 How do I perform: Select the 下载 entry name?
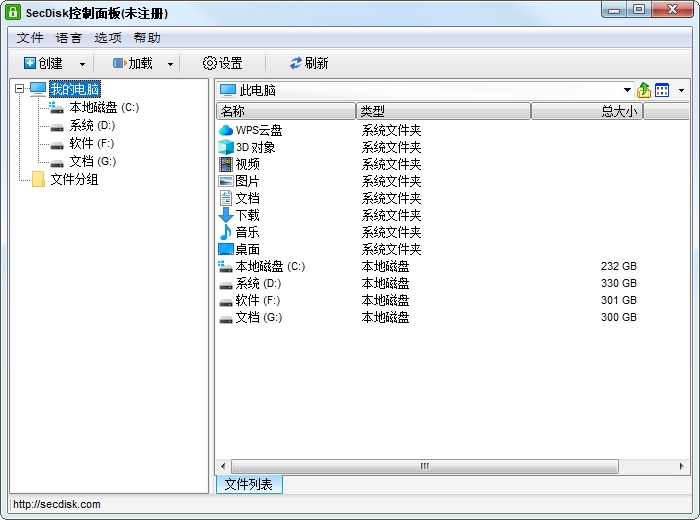(247, 215)
